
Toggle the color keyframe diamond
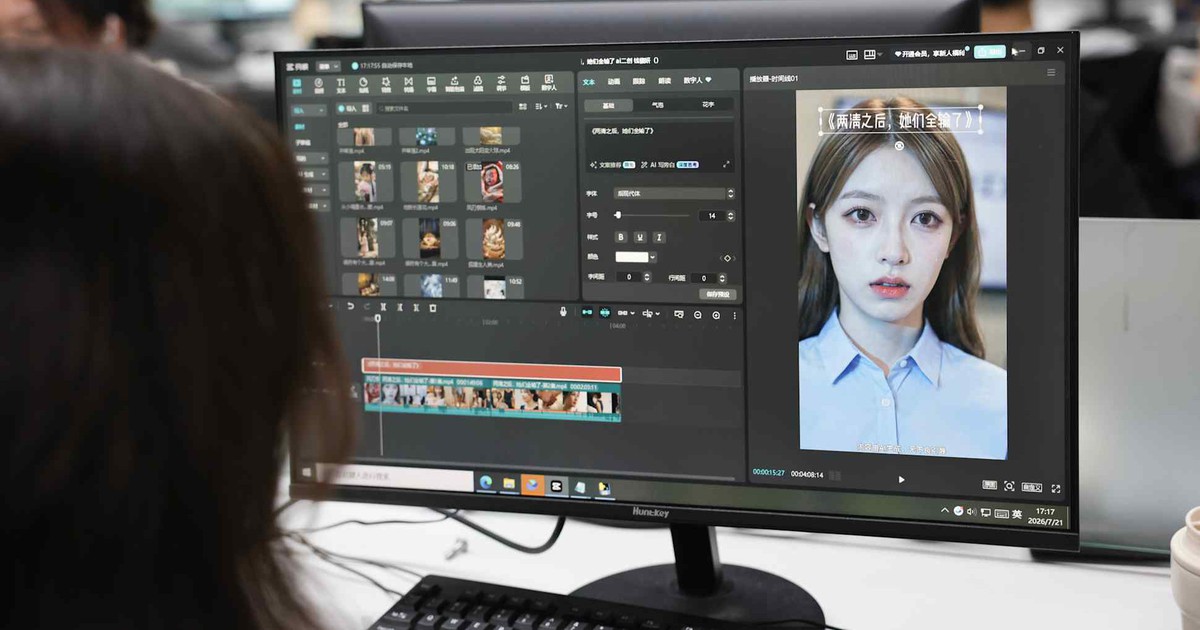pos(726,258)
